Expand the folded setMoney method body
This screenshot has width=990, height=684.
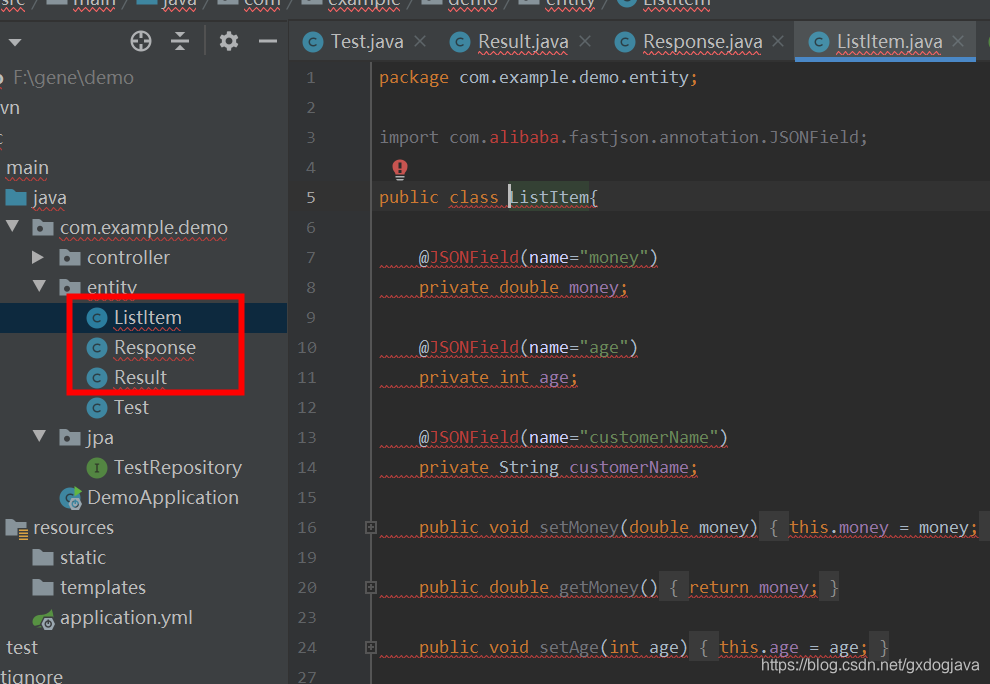pyautogui.click(x=370, y=527)
